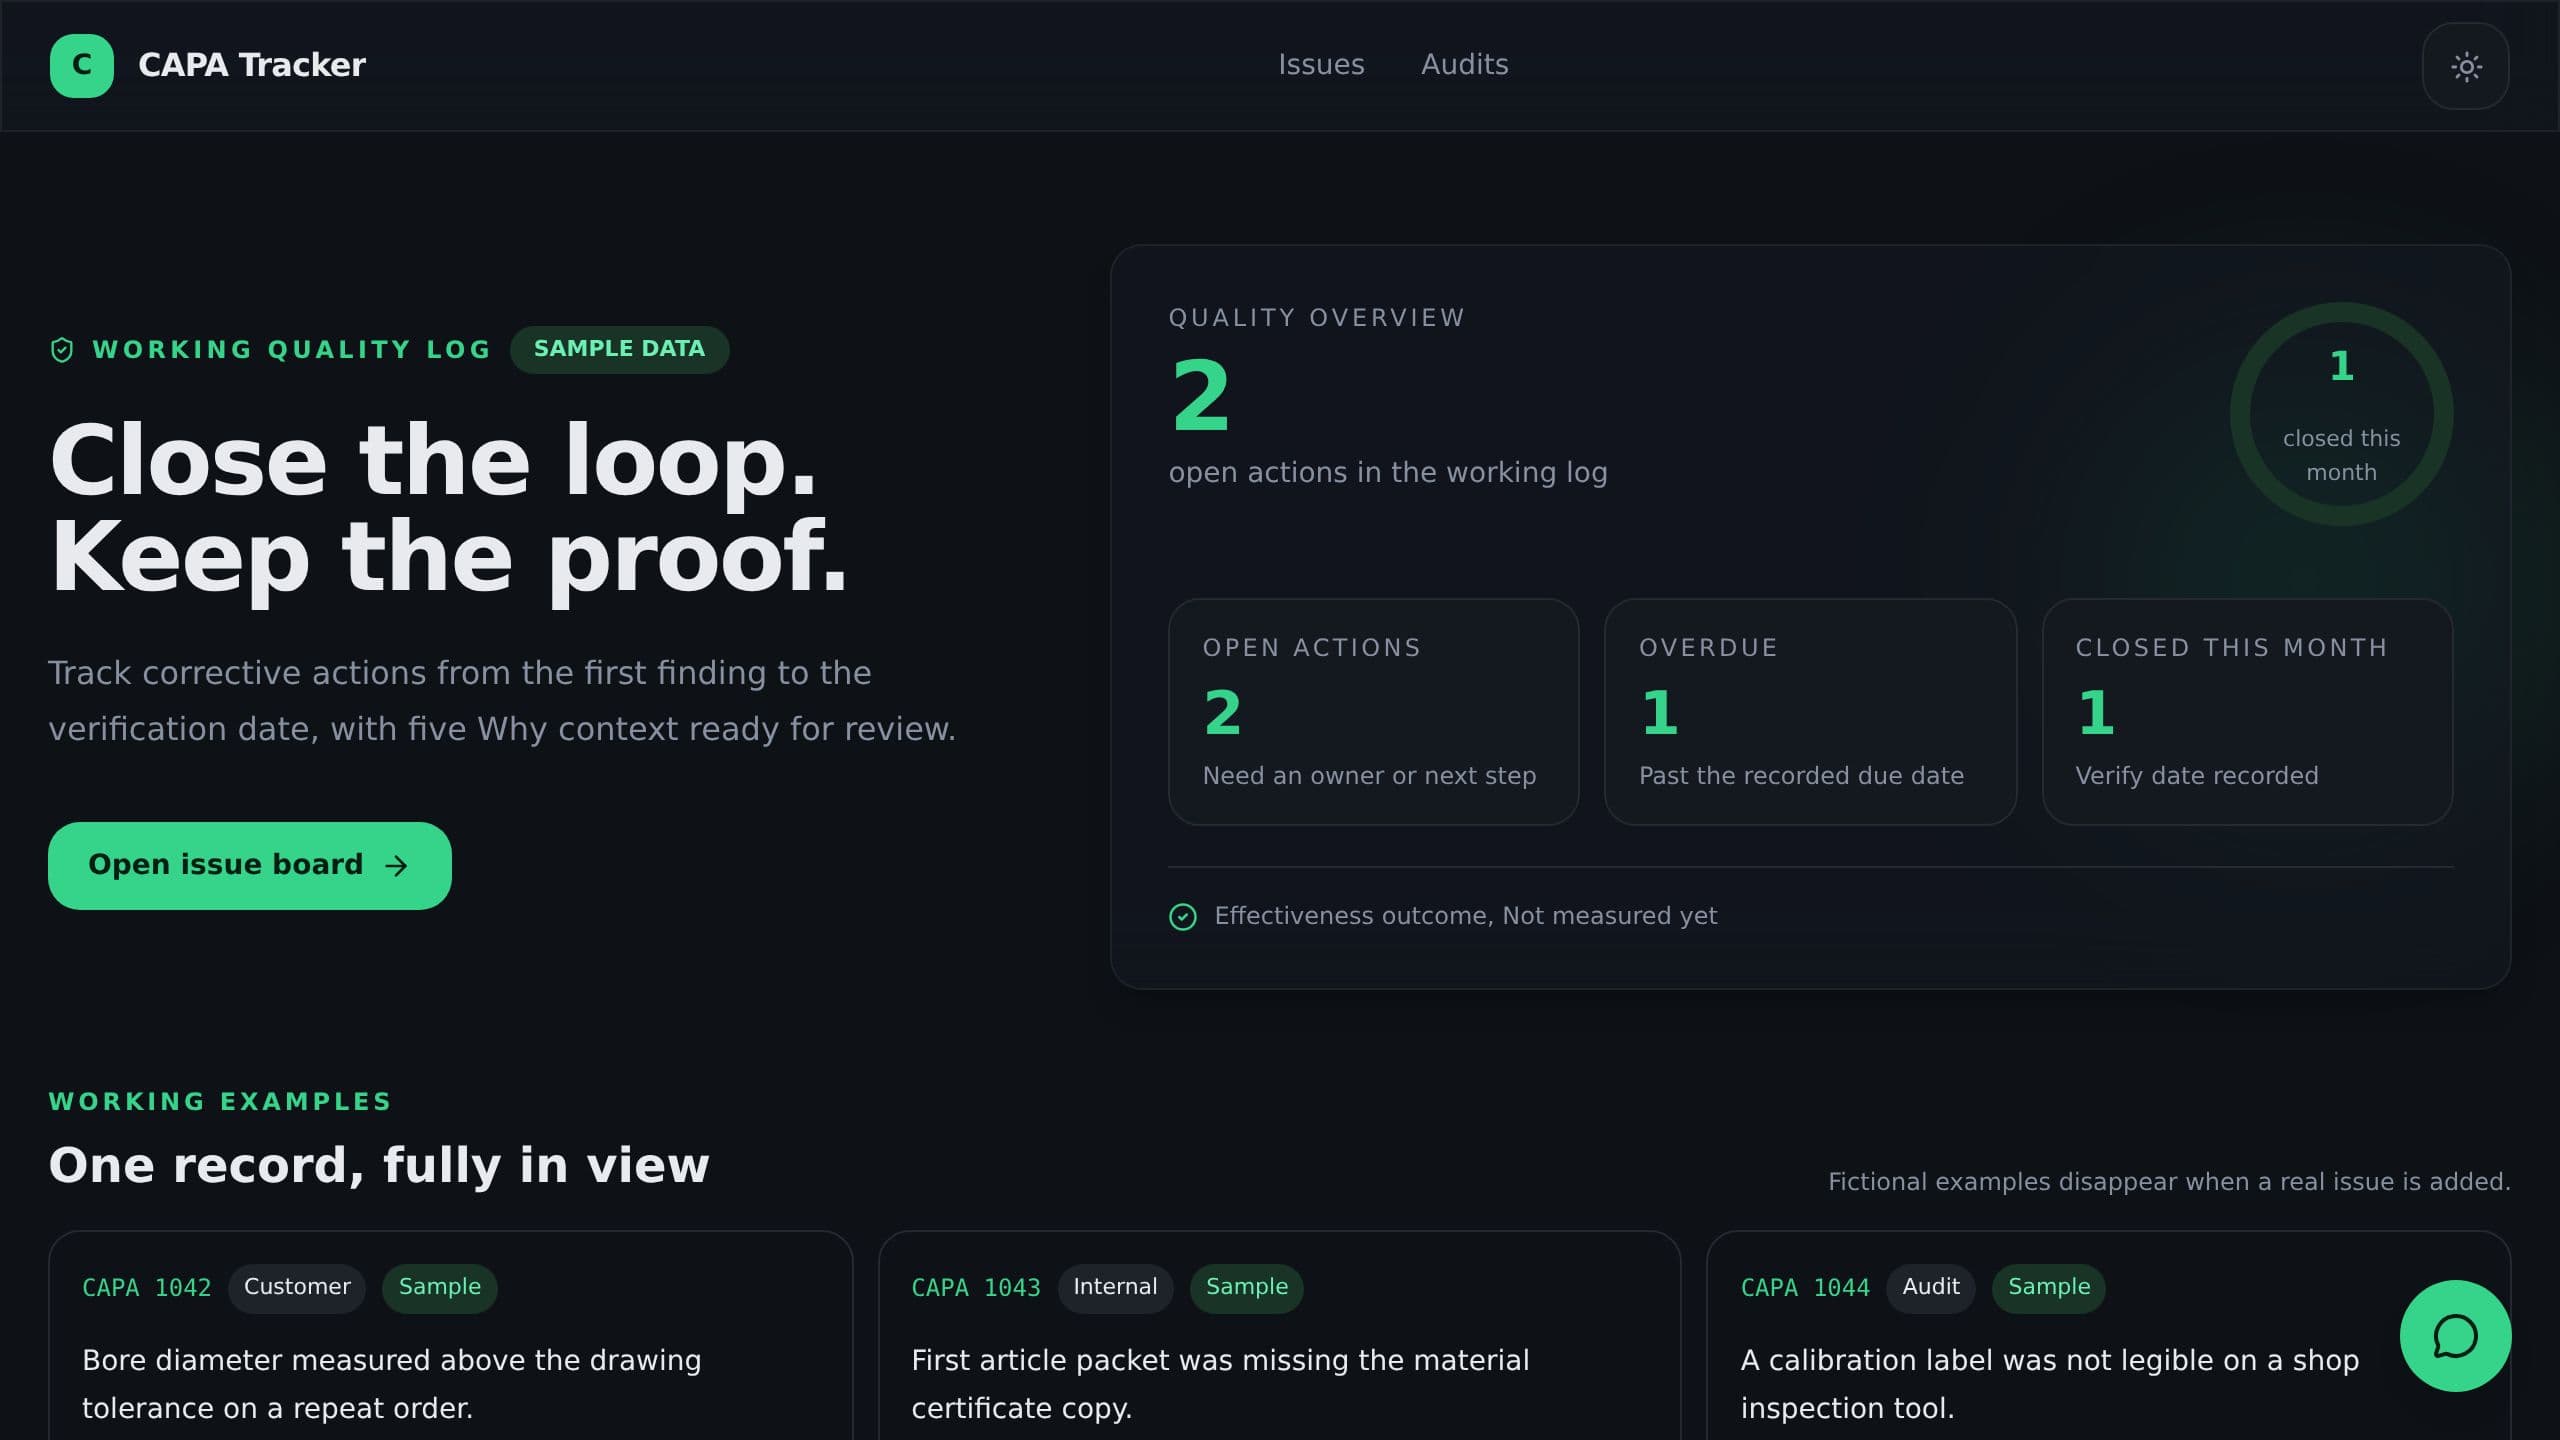Click the WORKING EXAMPLES label
This screenshot has width=2560, height=1440.
[x=220, y=1102]
